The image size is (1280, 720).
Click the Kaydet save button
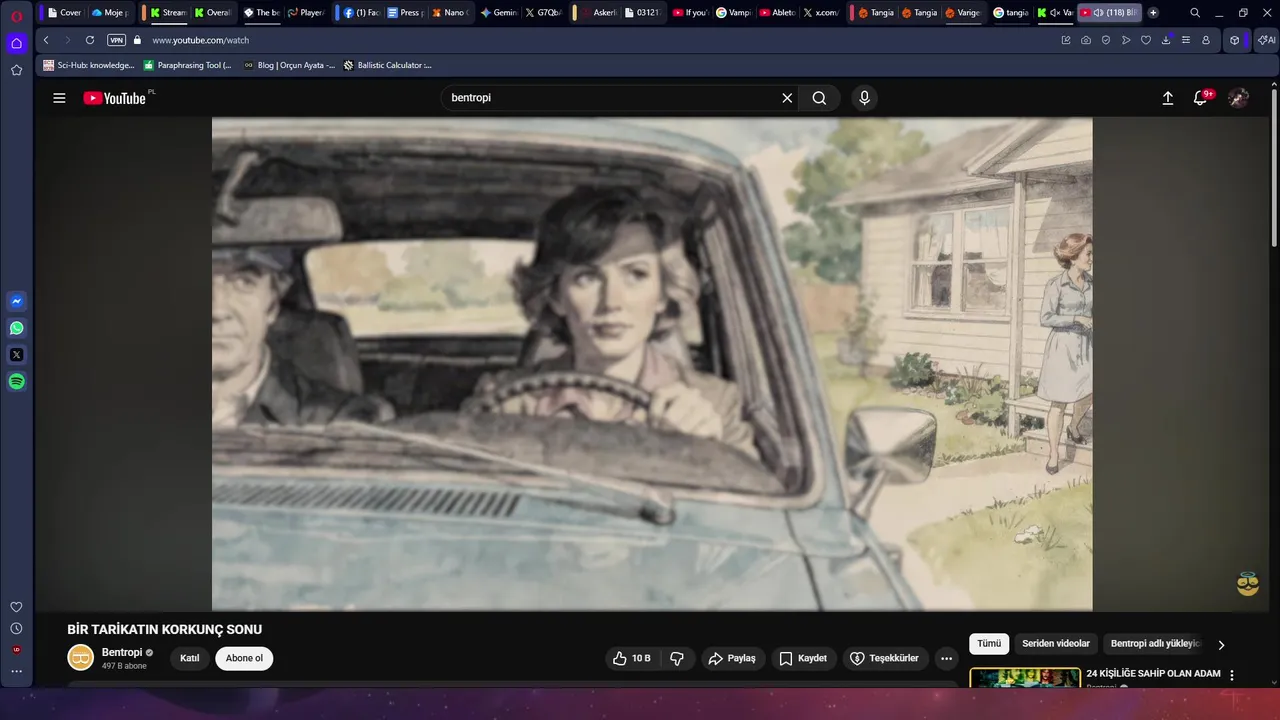point(803,658)
